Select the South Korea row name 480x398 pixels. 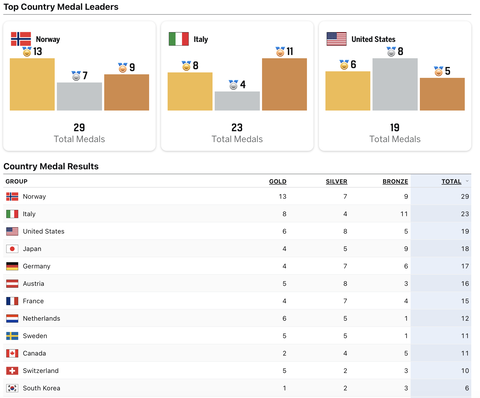tap(41, 388)
